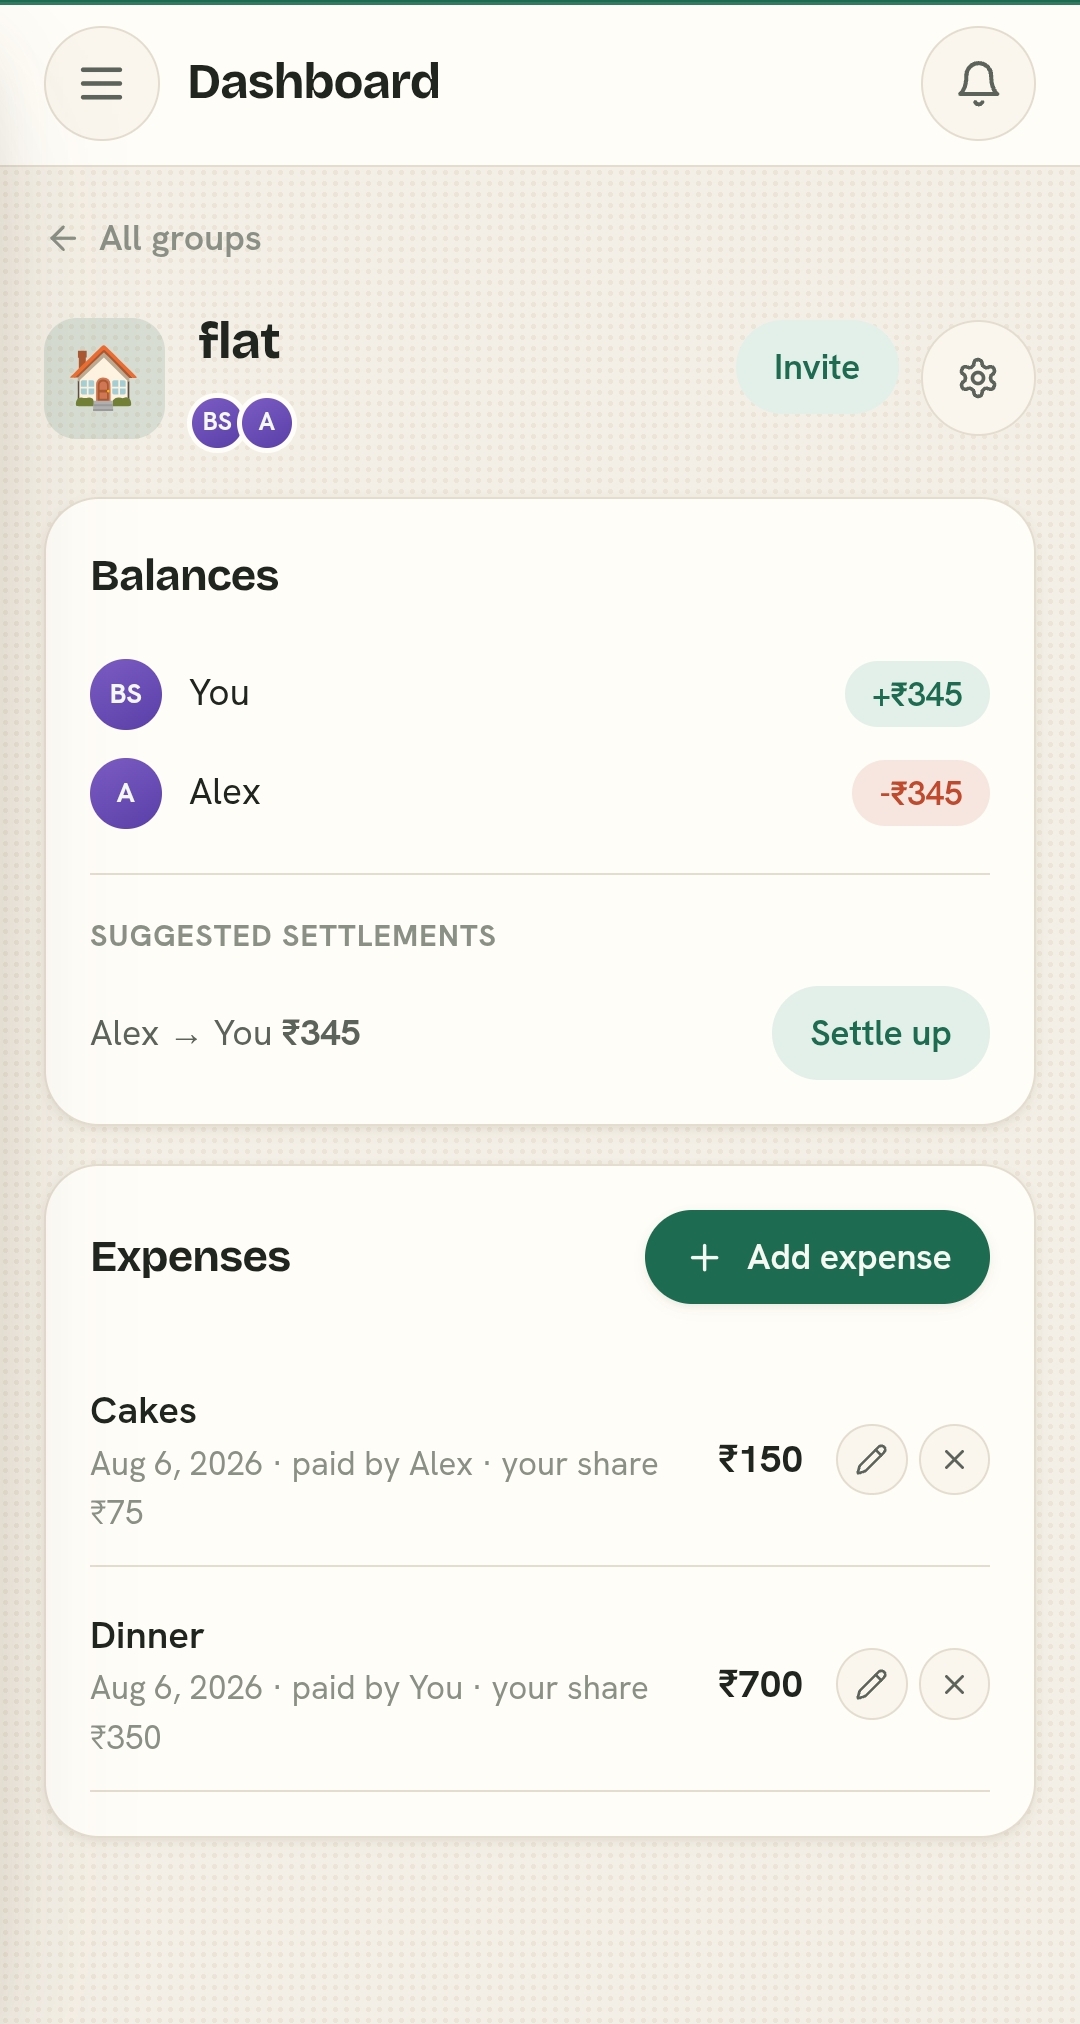Open the notifications bell

(x=978, y=83)
